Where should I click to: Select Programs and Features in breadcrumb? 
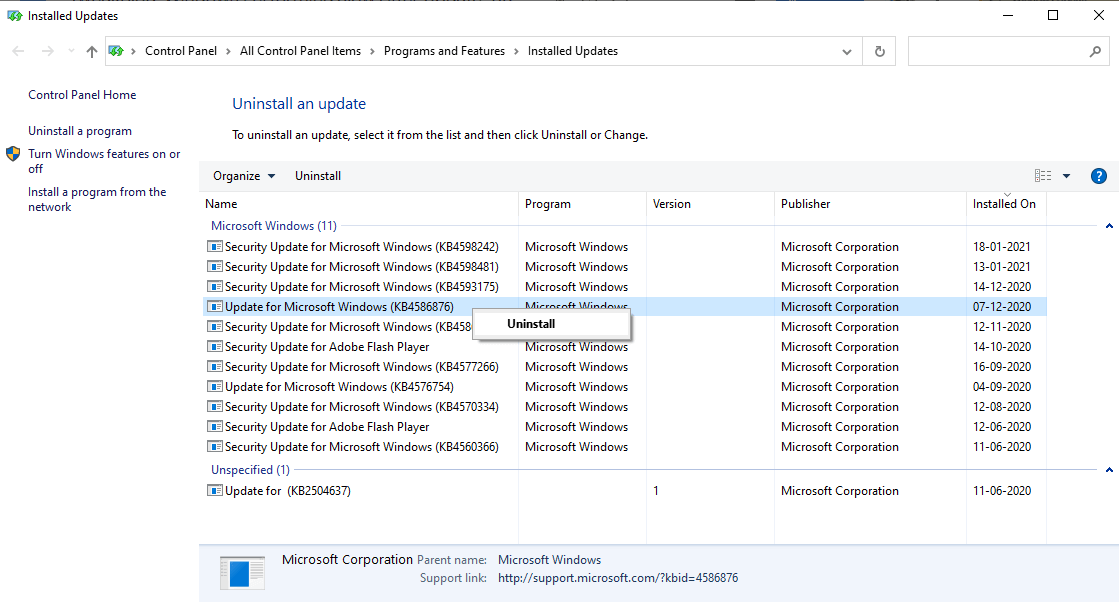[x=444, y=51]
